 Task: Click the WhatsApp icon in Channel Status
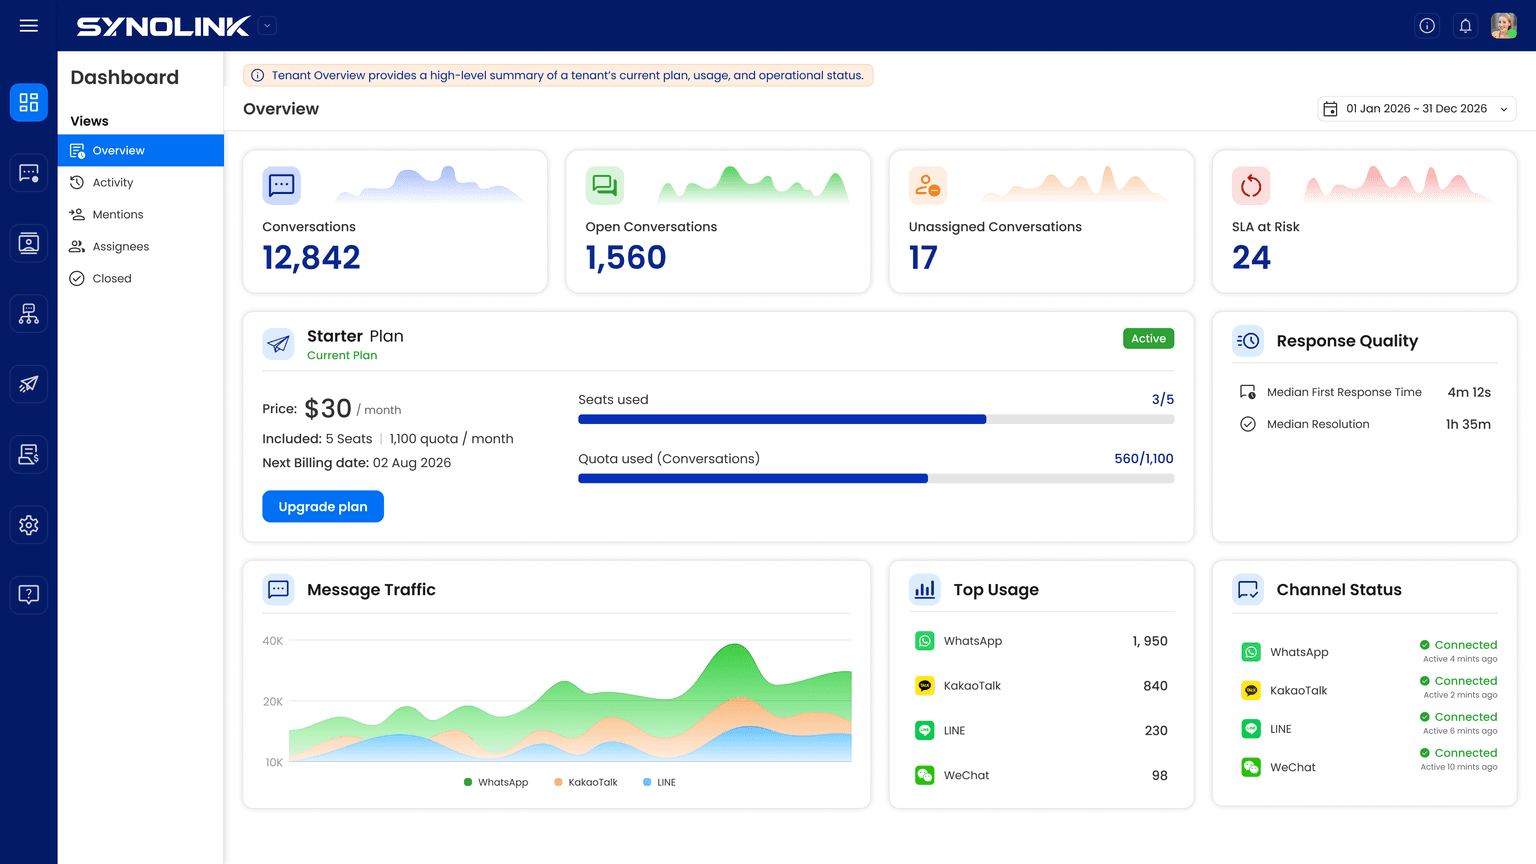[1251, 652]
